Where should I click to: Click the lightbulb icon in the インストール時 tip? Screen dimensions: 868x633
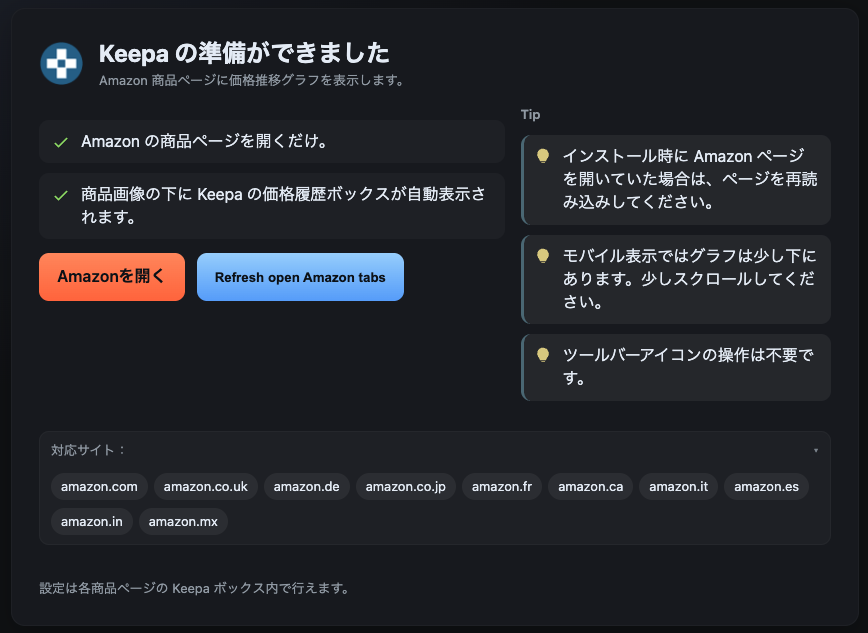pos(543,156)
